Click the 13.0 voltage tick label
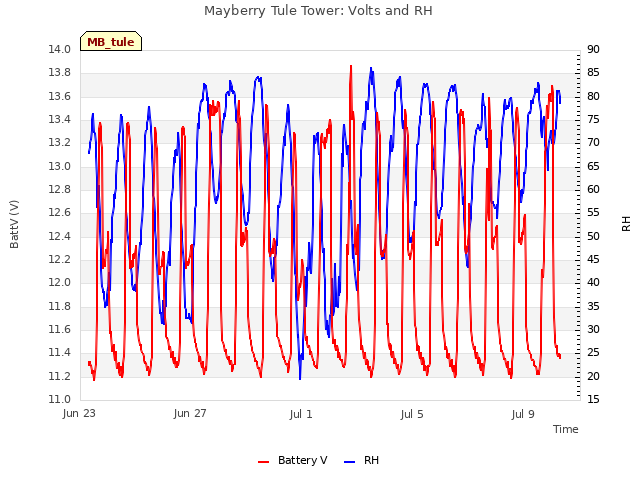 (60, 166)
